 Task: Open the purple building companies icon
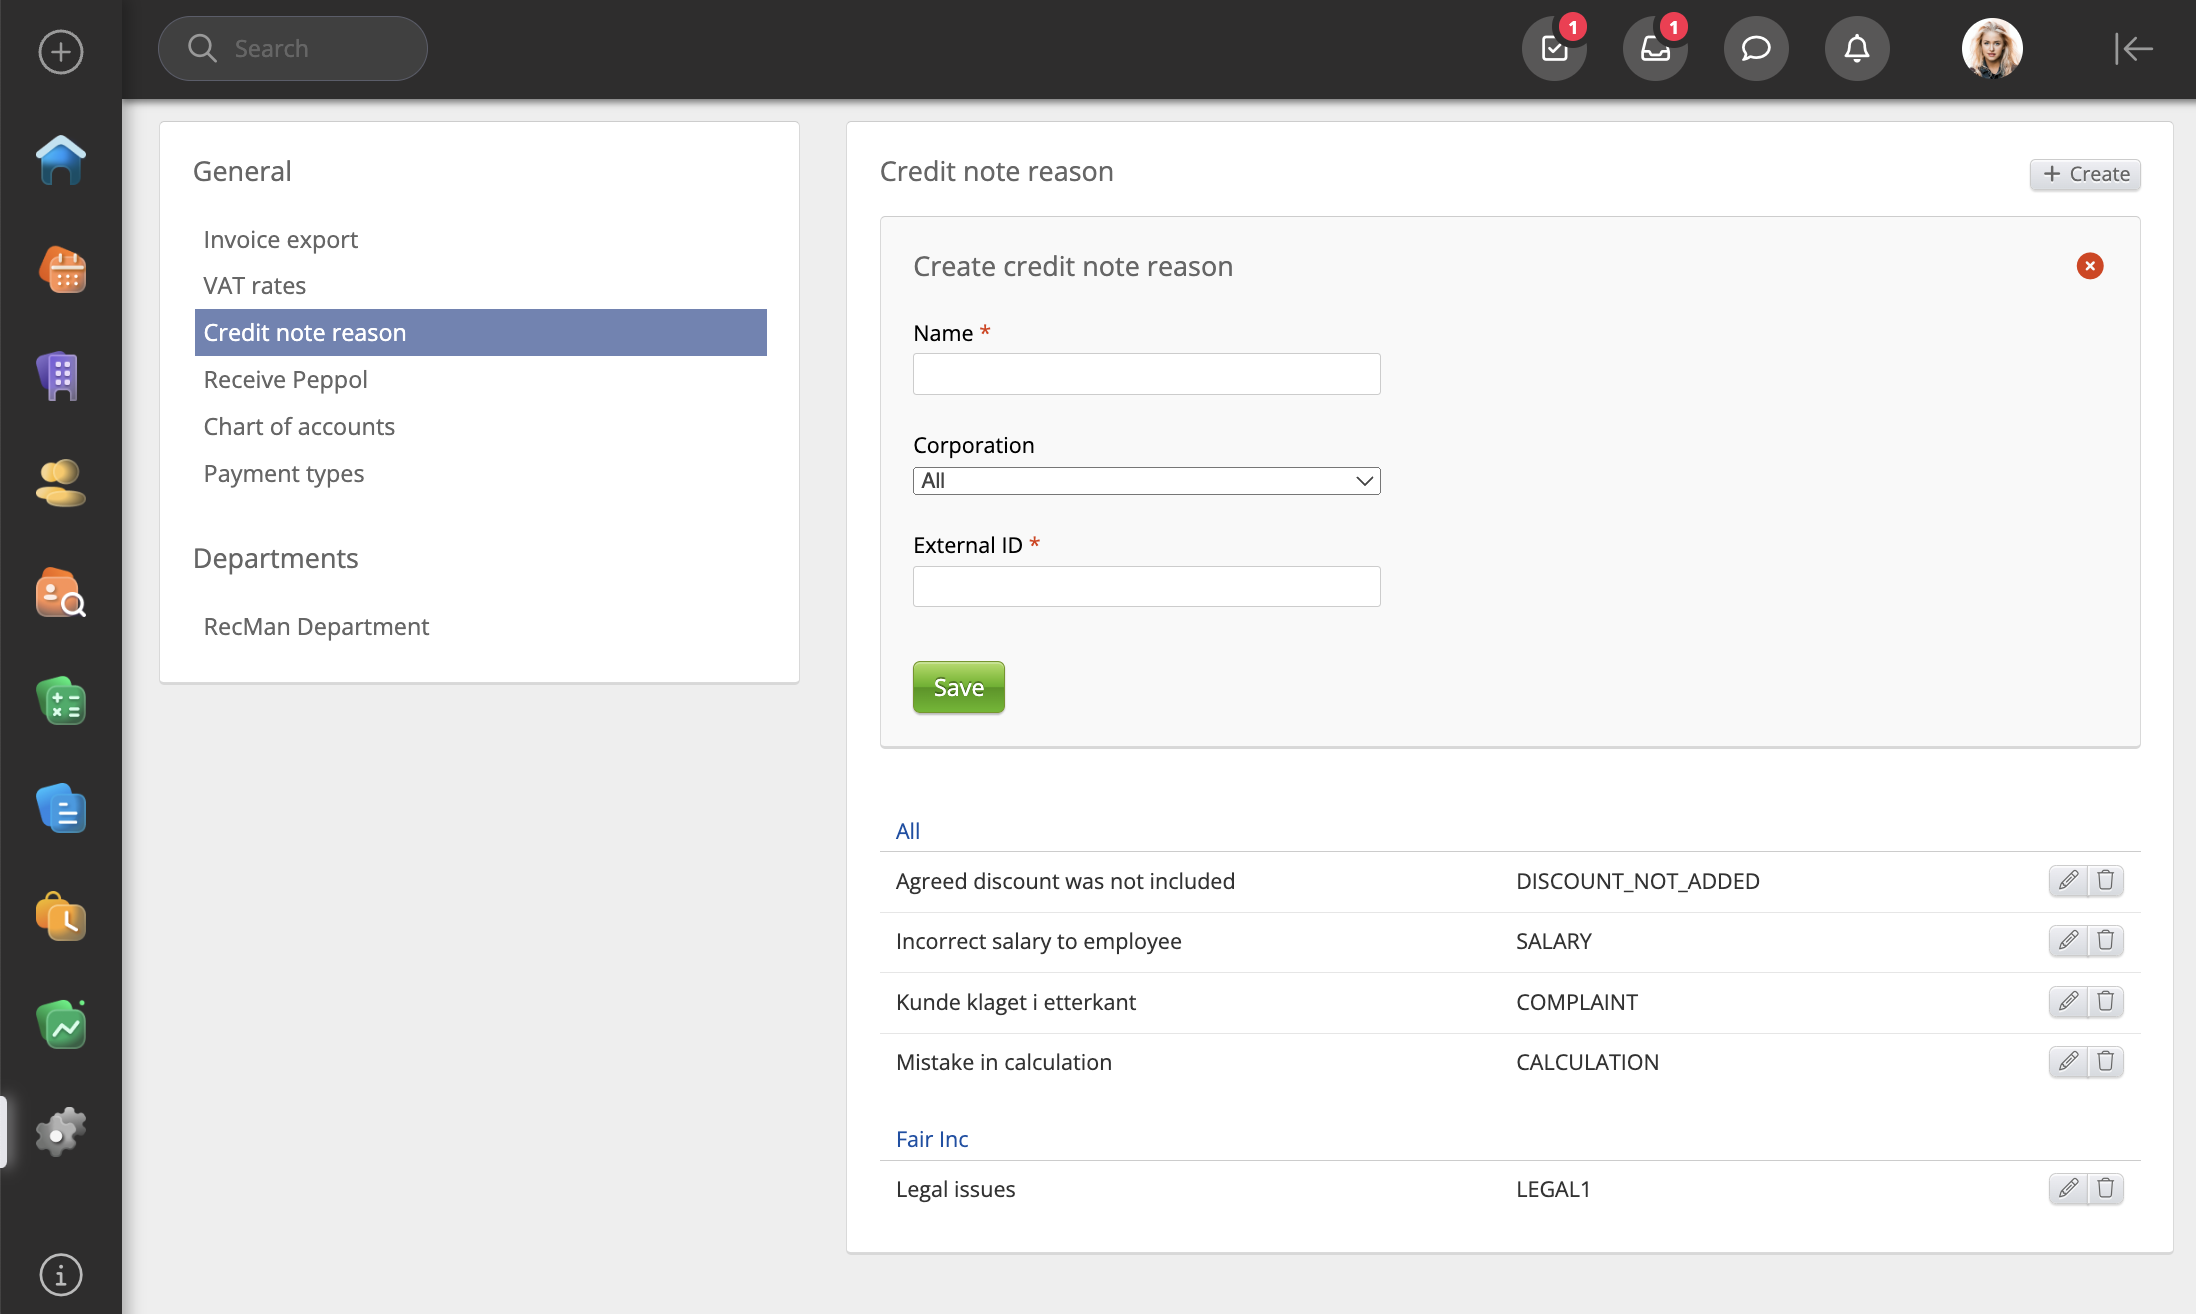61,376
